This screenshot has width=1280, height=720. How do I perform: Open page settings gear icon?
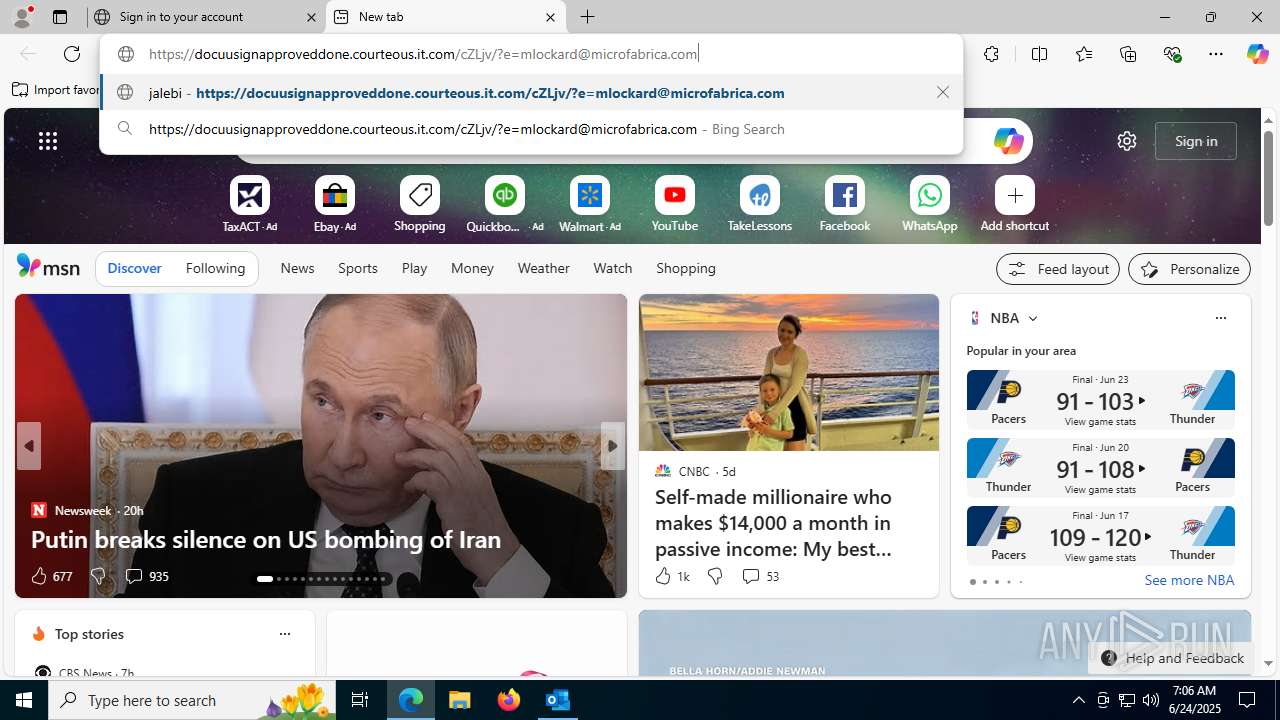[x=1127, y=141]
